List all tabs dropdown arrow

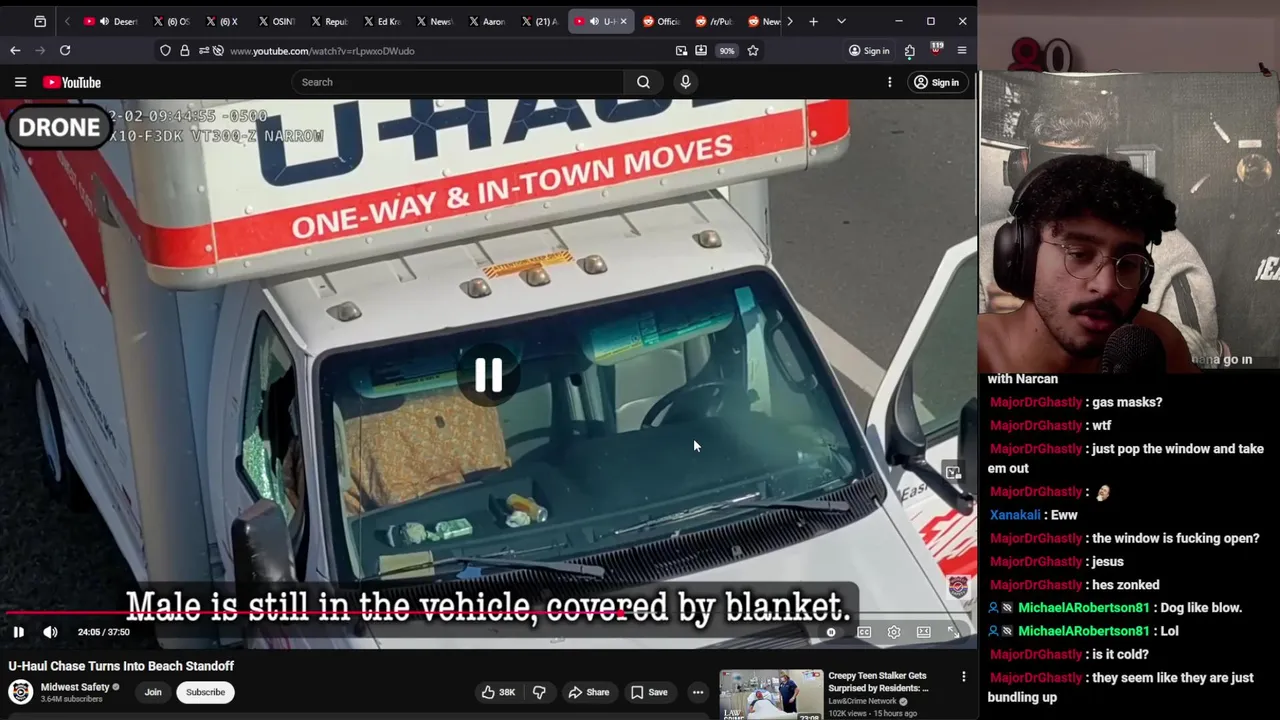pos(841,21)
